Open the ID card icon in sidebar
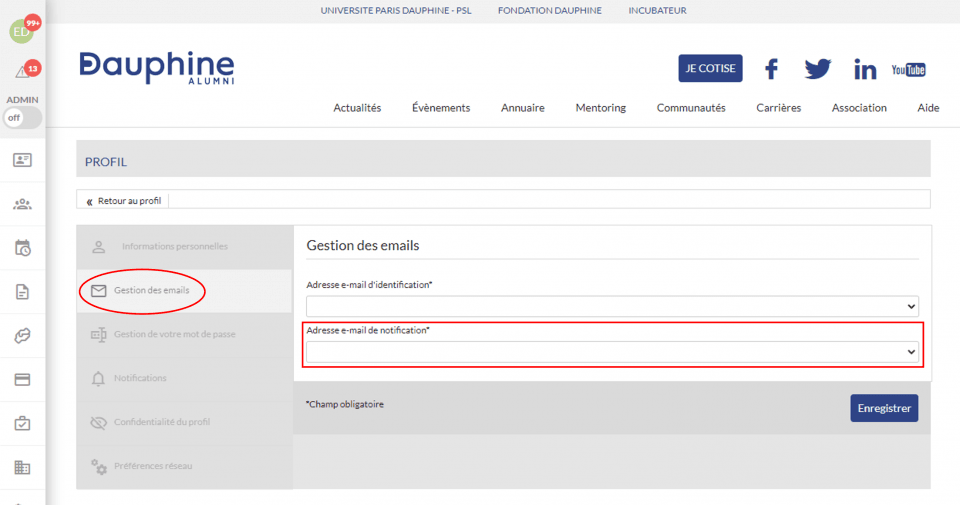 [23, 160]
